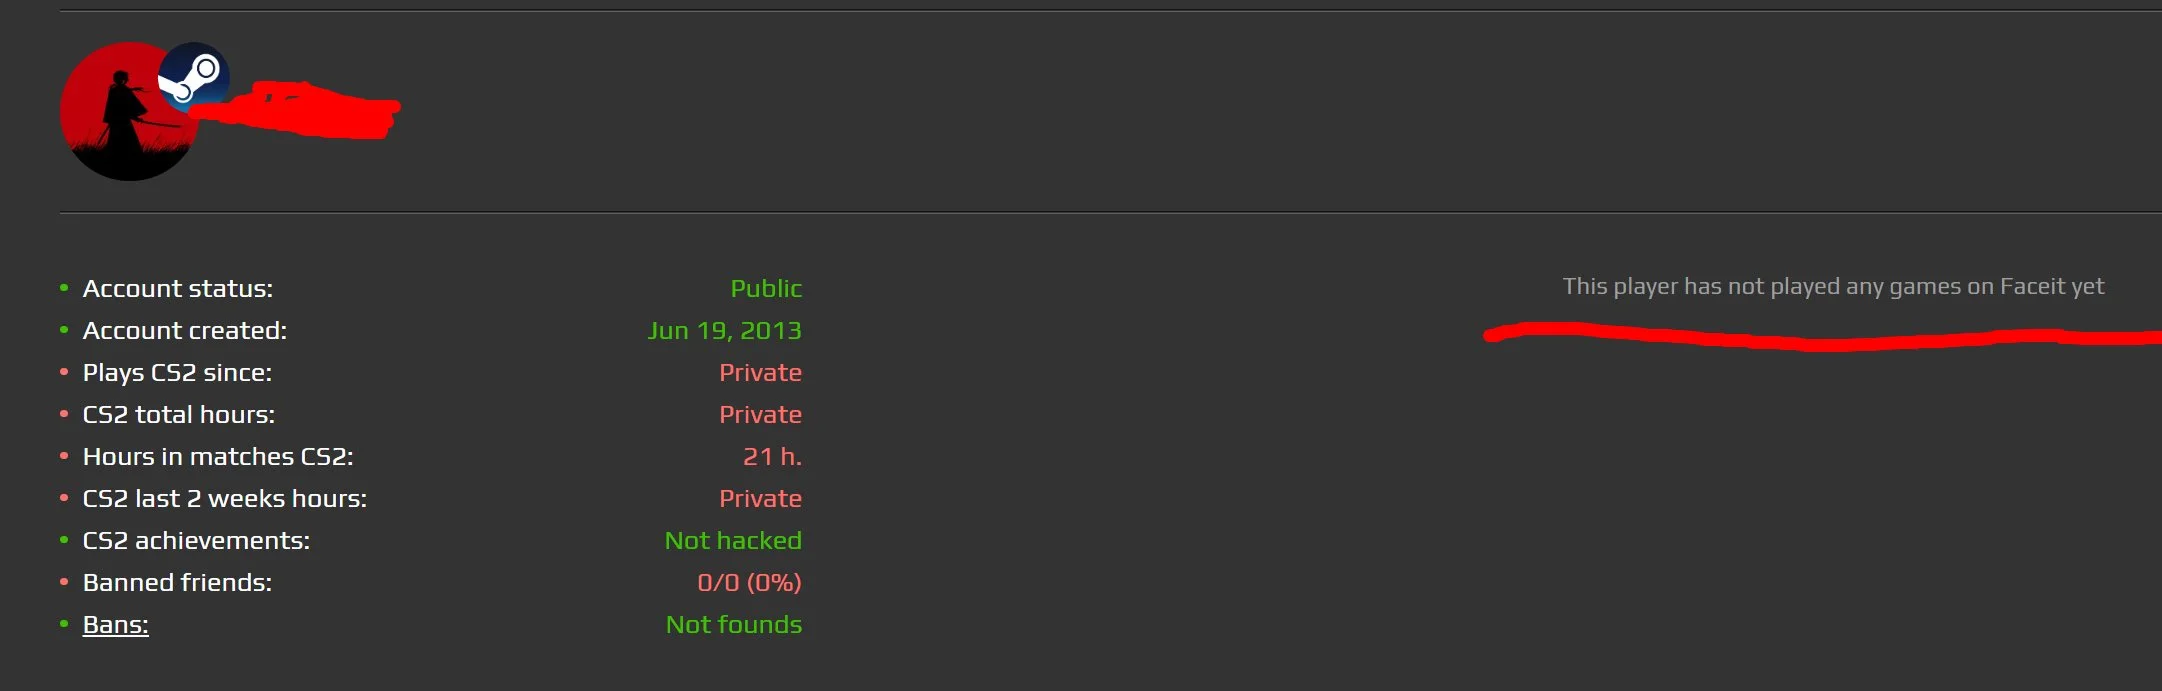Open the samurai profile avatar
This screenshot has width=2162, height=691.
click(115, 125)
